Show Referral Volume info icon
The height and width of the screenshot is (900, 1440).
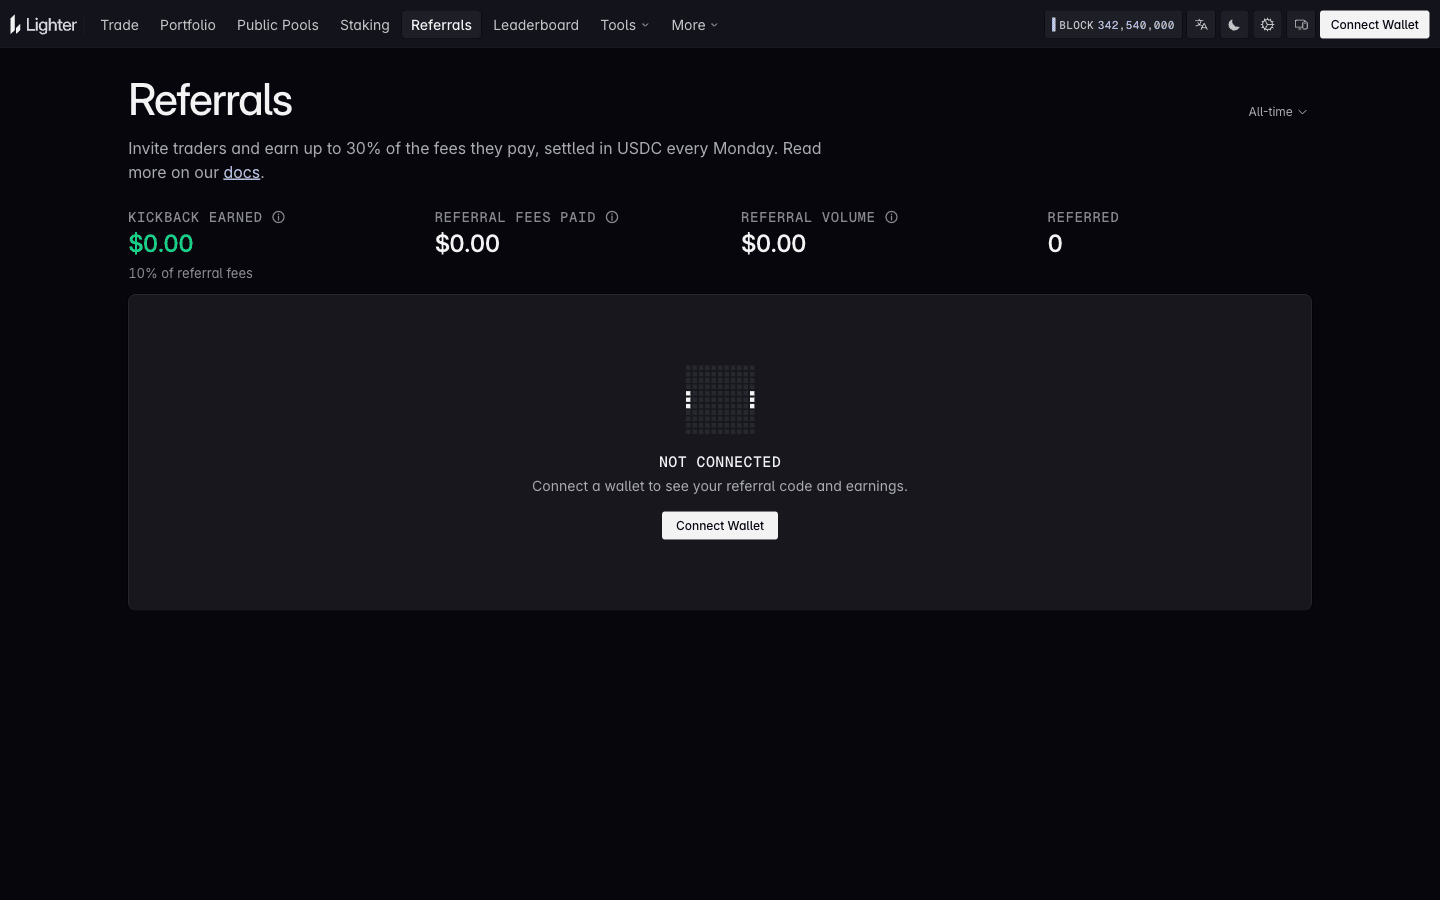[891, 217]
